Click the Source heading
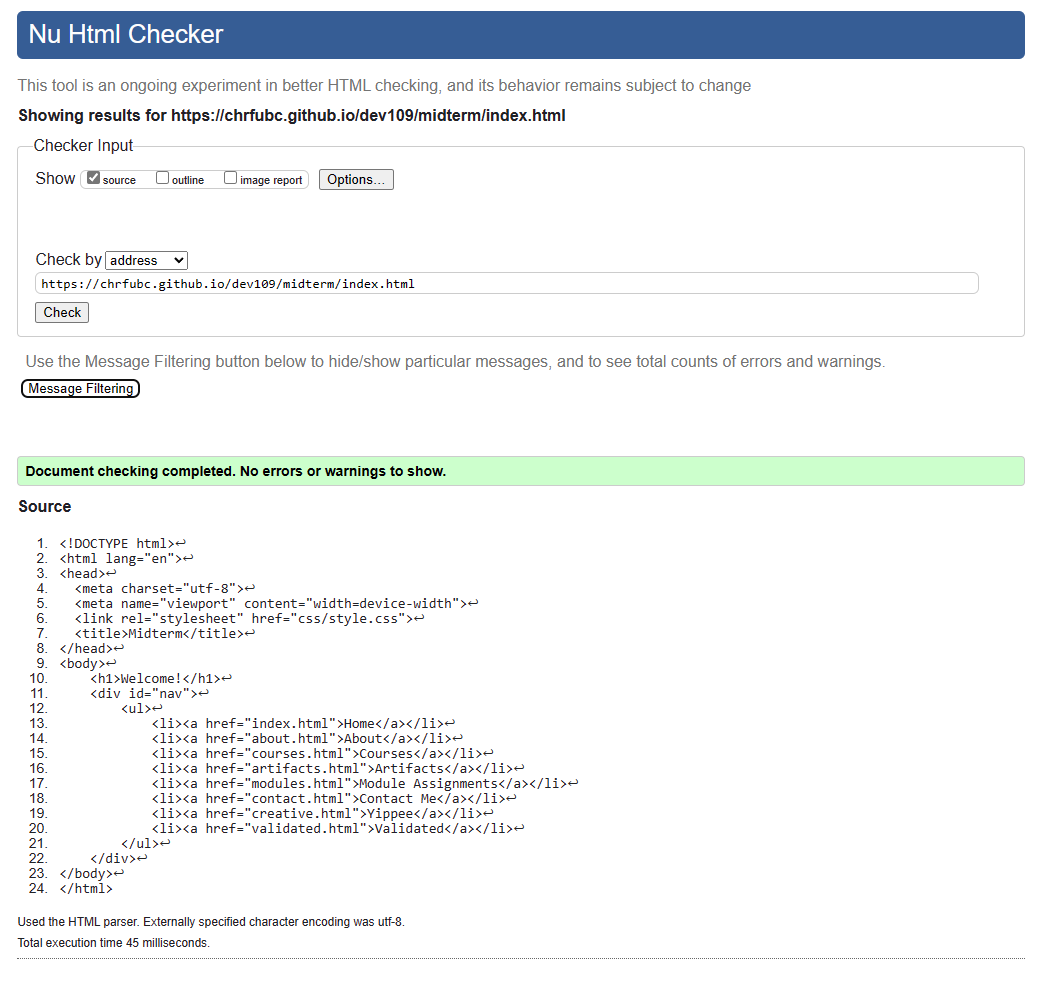This screenshot has width=1041, height=981. [x=44, y=506]
